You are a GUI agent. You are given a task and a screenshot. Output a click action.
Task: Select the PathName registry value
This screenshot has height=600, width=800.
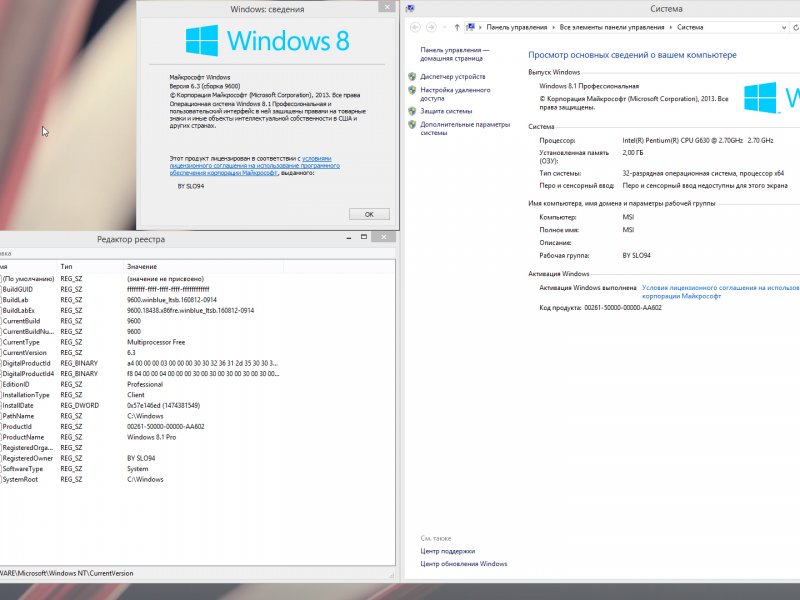click(x=18, y=416)
